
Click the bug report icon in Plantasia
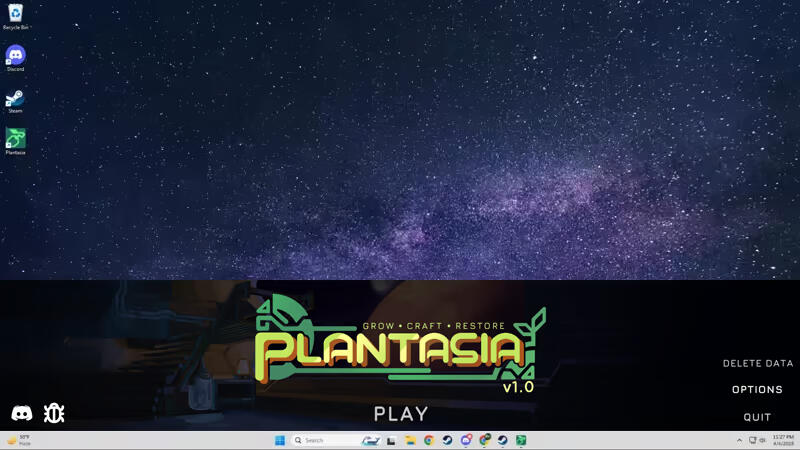pos(54,413)
